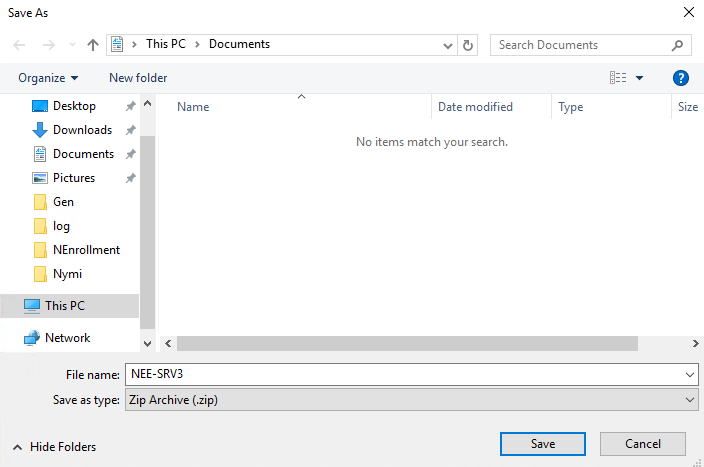Click the search magnifier icon
Viewport: 704px width, 467px height.
(677, 45)
